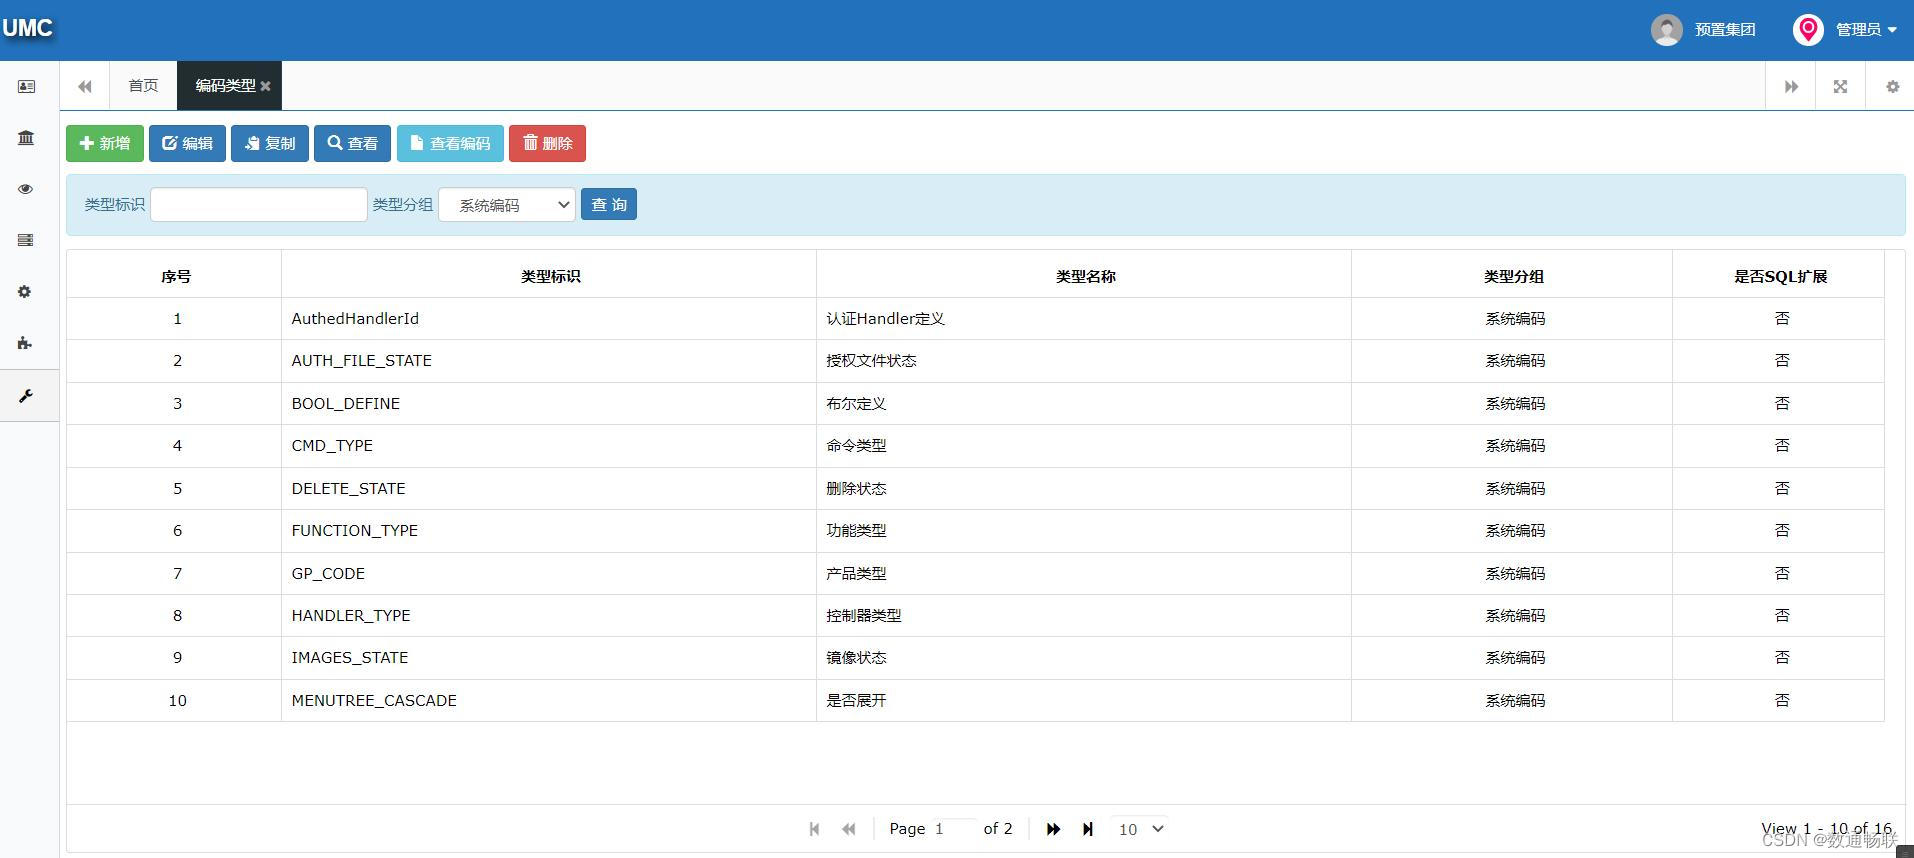Close the 编码类型 tab

(266, 87)
